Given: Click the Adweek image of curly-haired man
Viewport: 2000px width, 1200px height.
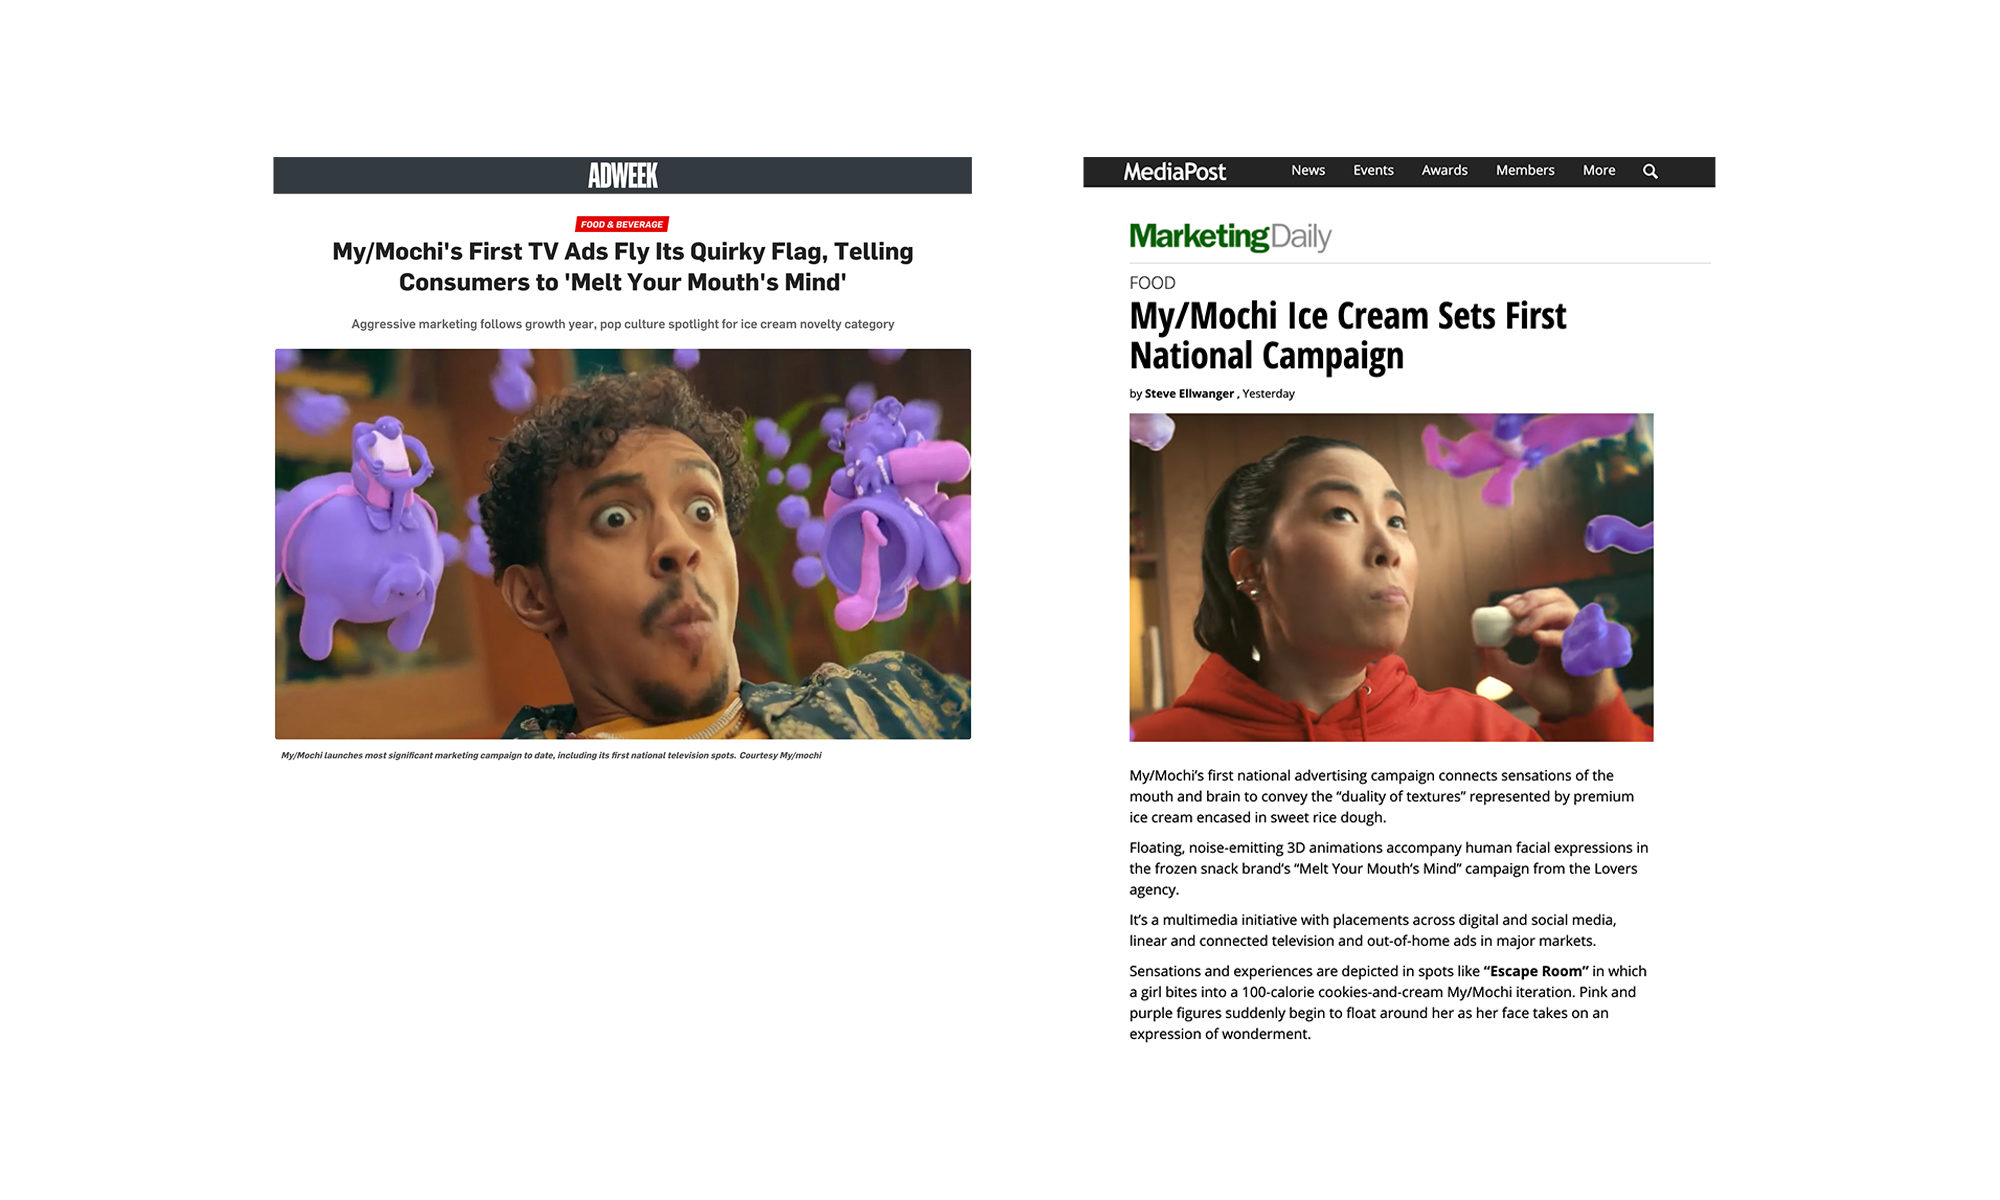Looking at the screenshot, I should tap(622, 544).
